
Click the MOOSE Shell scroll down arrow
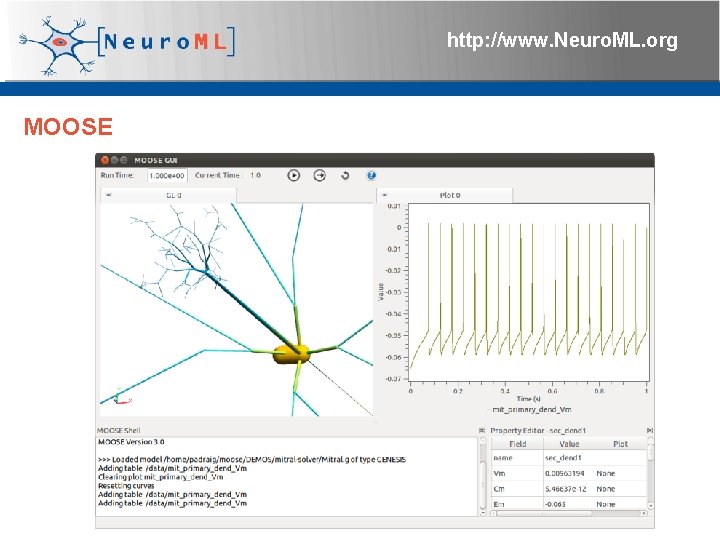[483, 513]
